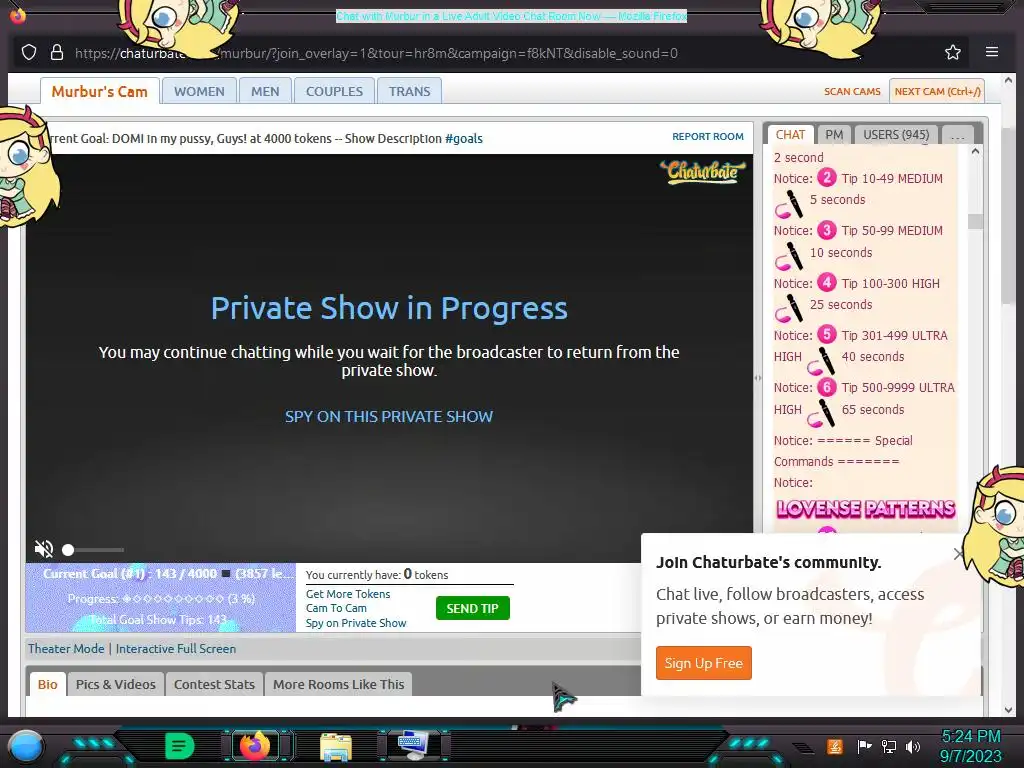Open the COUPLES tab

click(x=334, y=91)
